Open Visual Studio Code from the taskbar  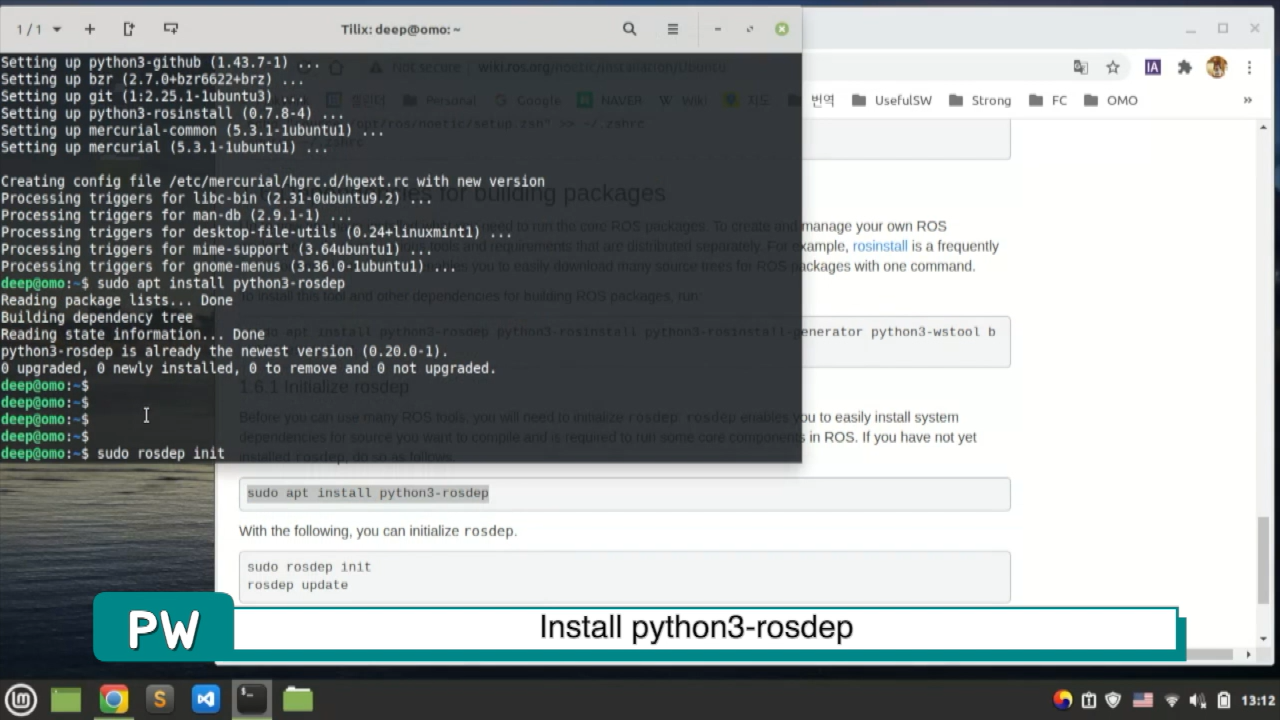click(x=206, y=699)
